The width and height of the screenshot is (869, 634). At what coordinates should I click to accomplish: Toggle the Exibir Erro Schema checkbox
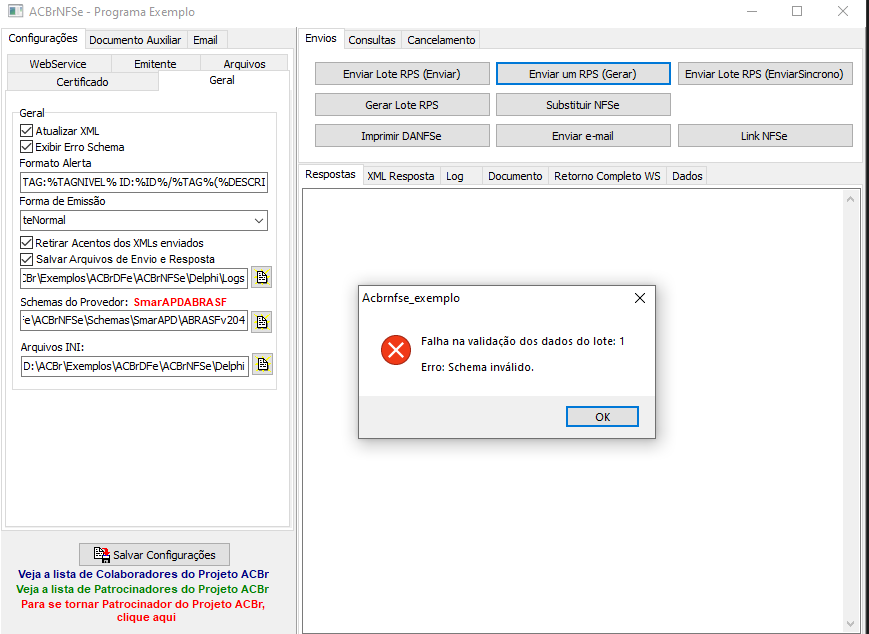tap(26, 147)
